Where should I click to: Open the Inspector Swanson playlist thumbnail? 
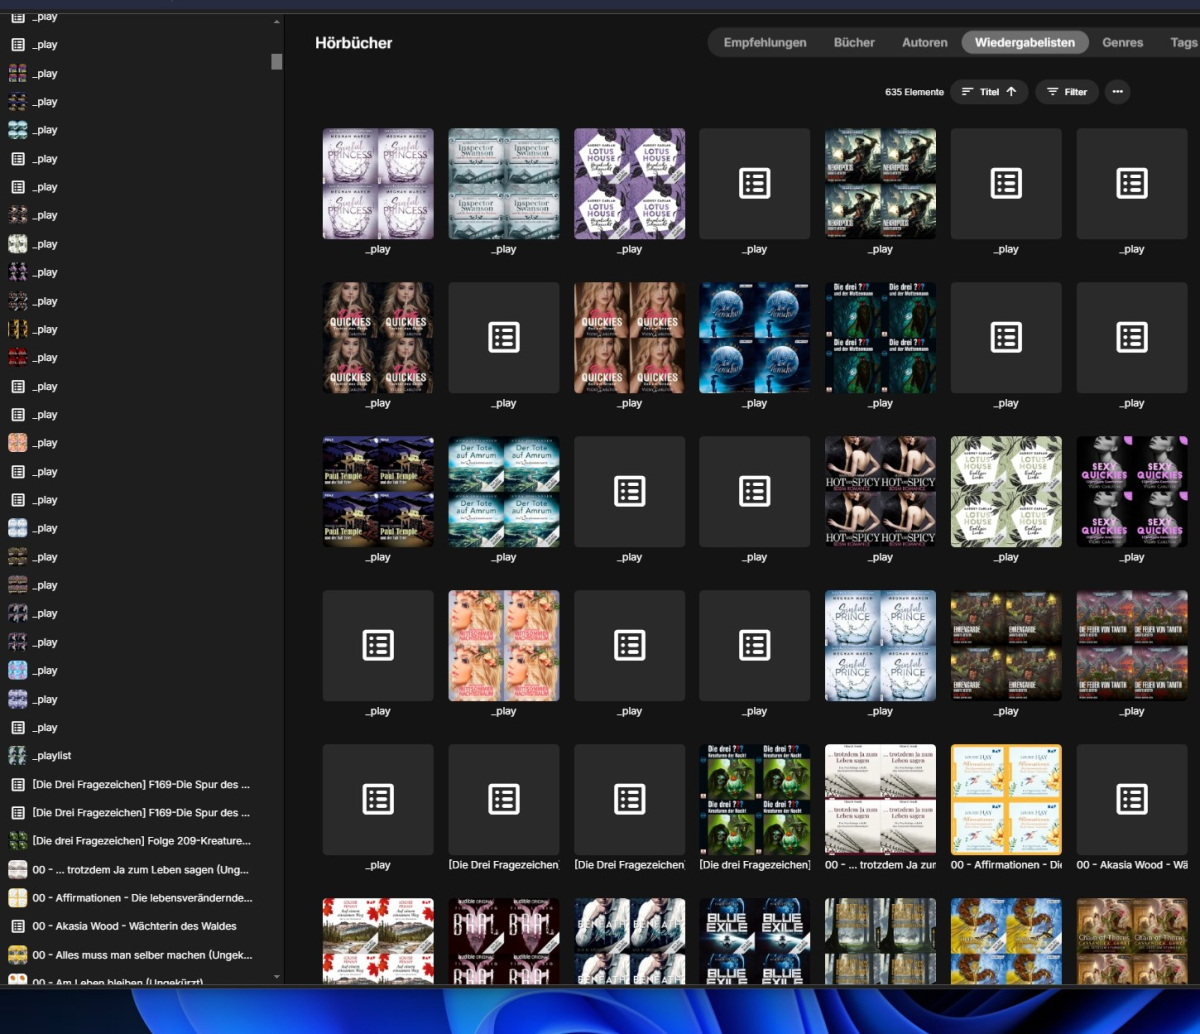504,184
